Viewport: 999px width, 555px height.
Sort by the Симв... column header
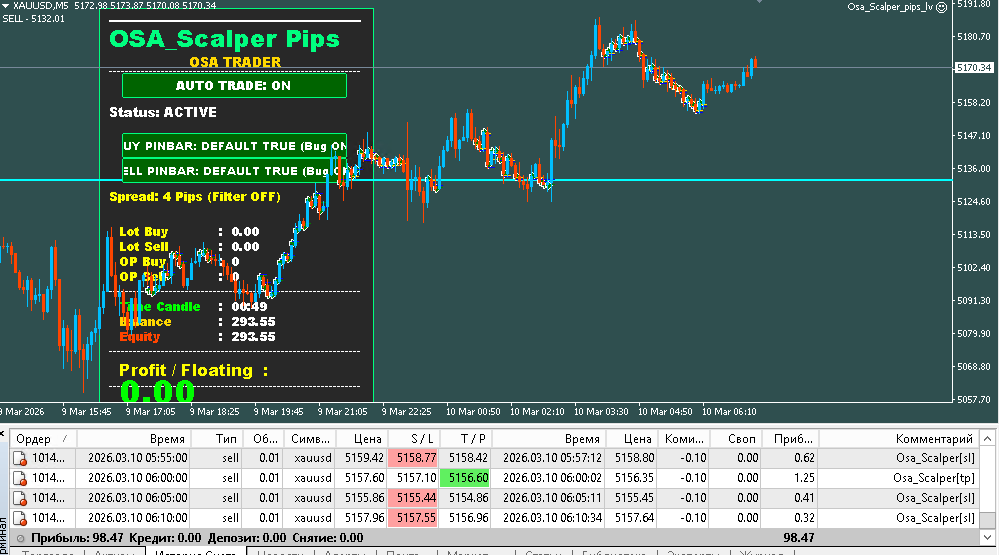click(309, 439)
